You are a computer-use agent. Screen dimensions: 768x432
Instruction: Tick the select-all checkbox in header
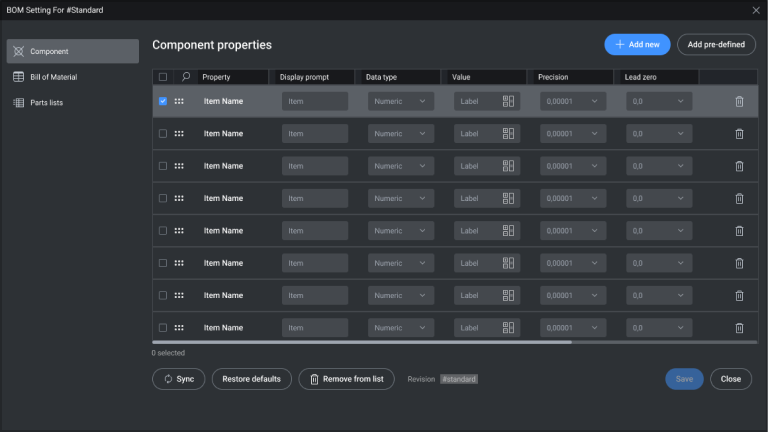click(163, 77)
